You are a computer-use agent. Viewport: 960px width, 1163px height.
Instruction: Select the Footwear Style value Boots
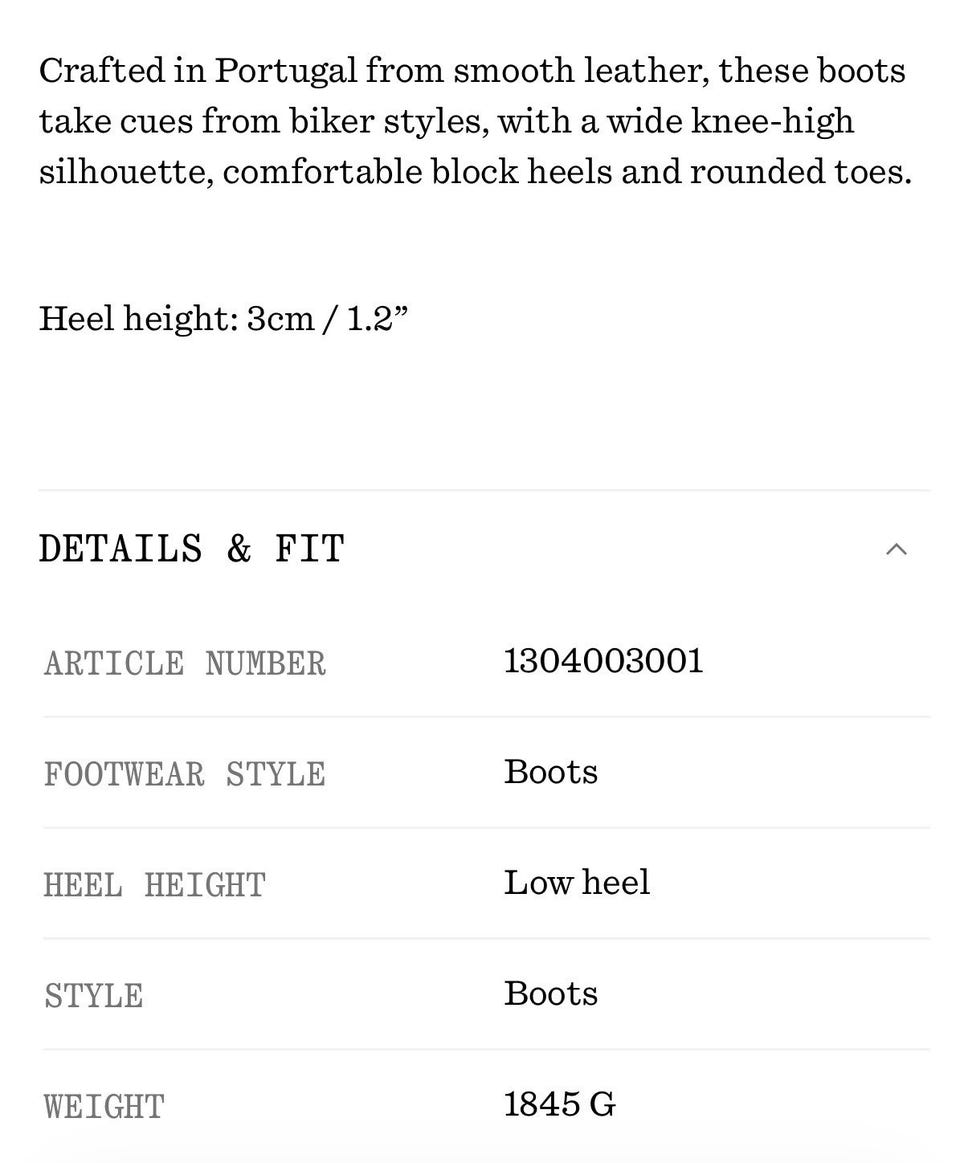(550, 771)
